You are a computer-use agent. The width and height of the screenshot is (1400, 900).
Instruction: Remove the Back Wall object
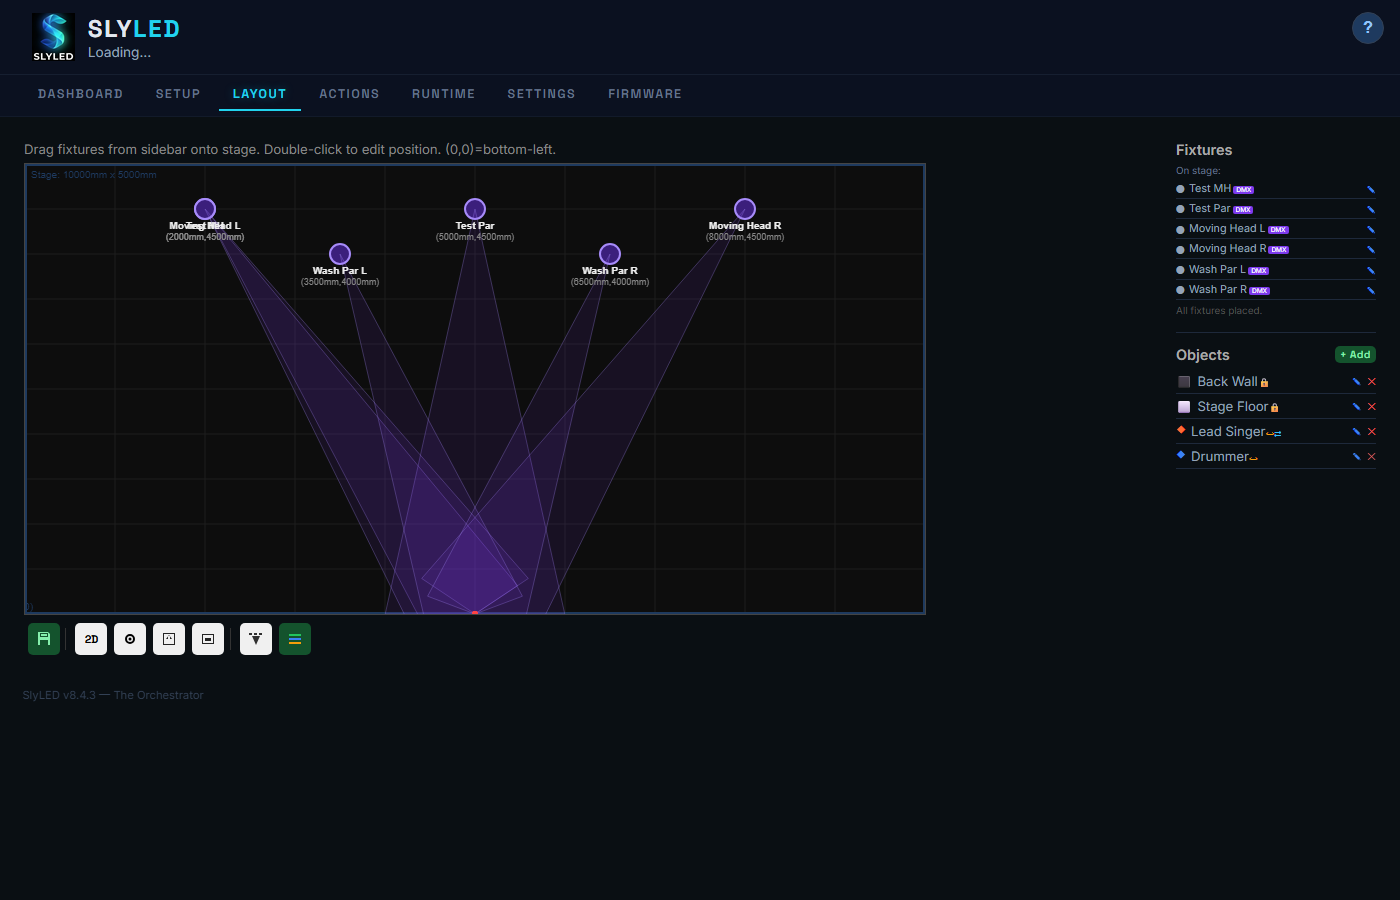pos(1372,382)
